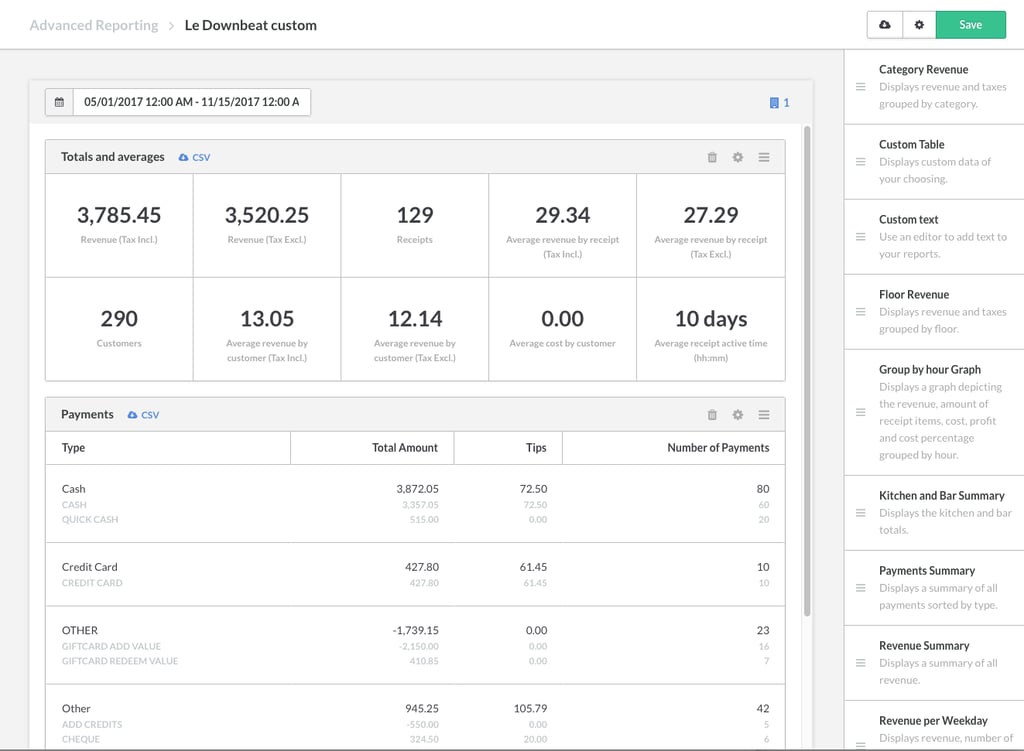Viewport: 1024px width, 751px height.
Task: Delete the Payments widget via trash icon
Action: coord(712,415)
